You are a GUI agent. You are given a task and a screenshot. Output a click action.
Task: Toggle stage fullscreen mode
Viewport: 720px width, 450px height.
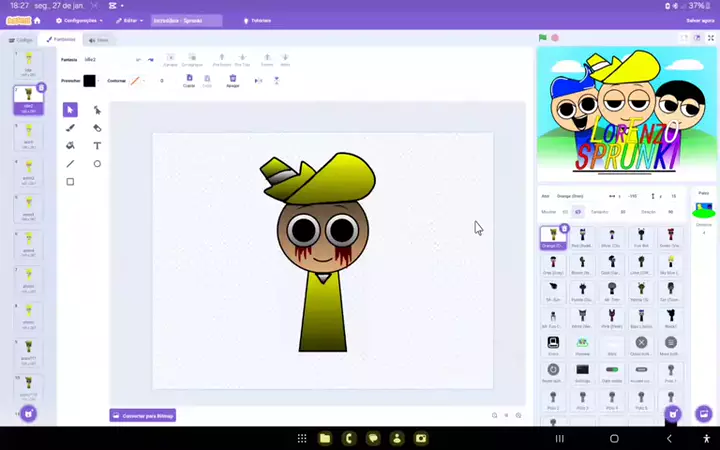[x=709, y=38]
